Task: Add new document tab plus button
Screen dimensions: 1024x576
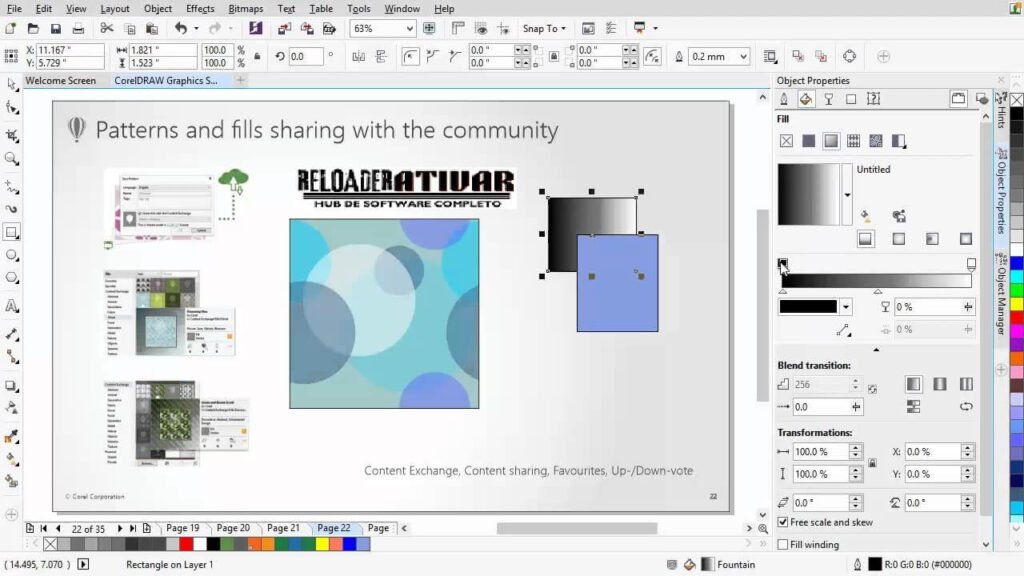Action: (x=240, y=80)
